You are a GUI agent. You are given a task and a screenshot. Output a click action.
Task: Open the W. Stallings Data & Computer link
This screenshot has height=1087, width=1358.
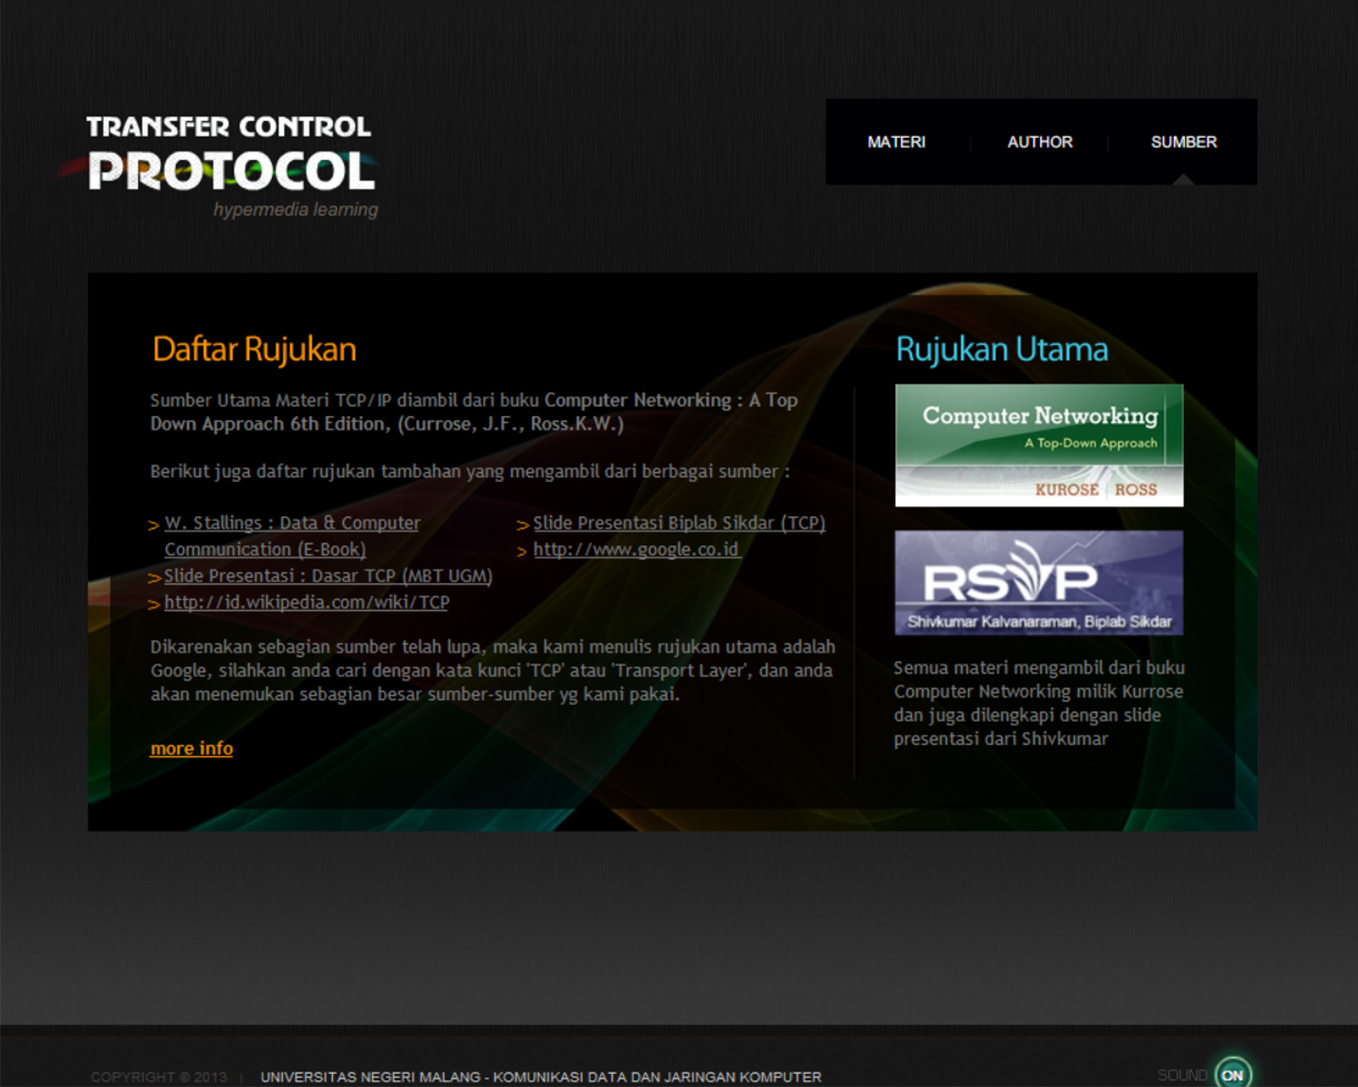[292, 523]
